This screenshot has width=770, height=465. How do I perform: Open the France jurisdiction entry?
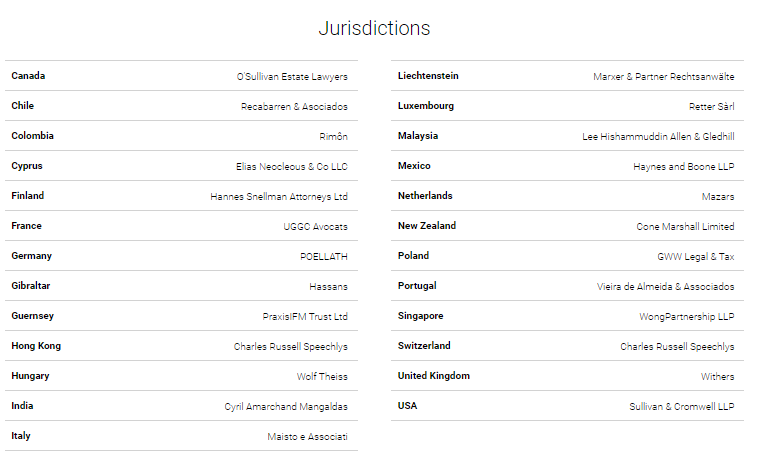(27, 226)
